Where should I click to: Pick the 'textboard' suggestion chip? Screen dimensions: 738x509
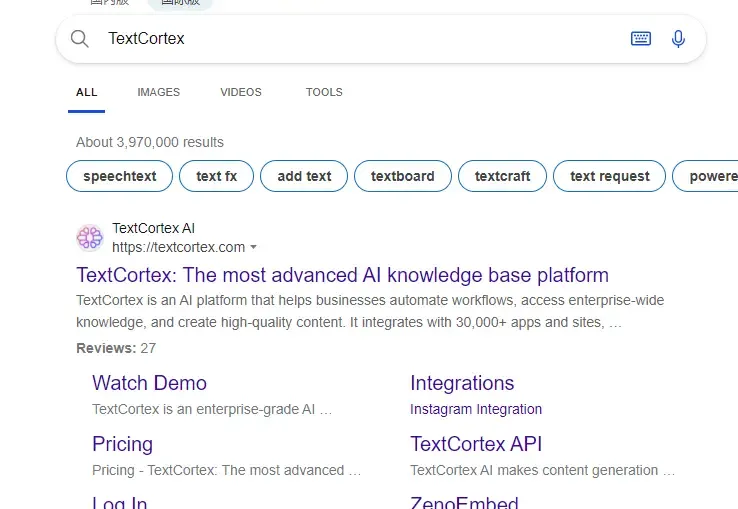pos(403,176)
